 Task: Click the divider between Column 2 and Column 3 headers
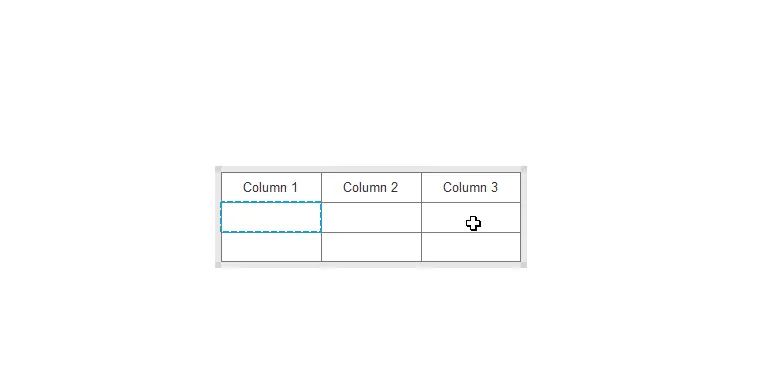pos(421,187)
